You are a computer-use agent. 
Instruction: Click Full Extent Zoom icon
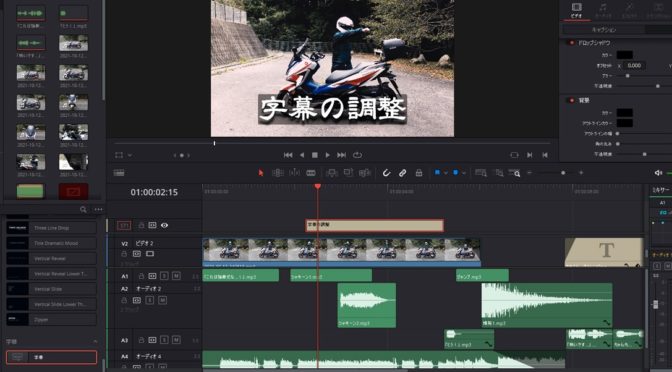(481, 173)
